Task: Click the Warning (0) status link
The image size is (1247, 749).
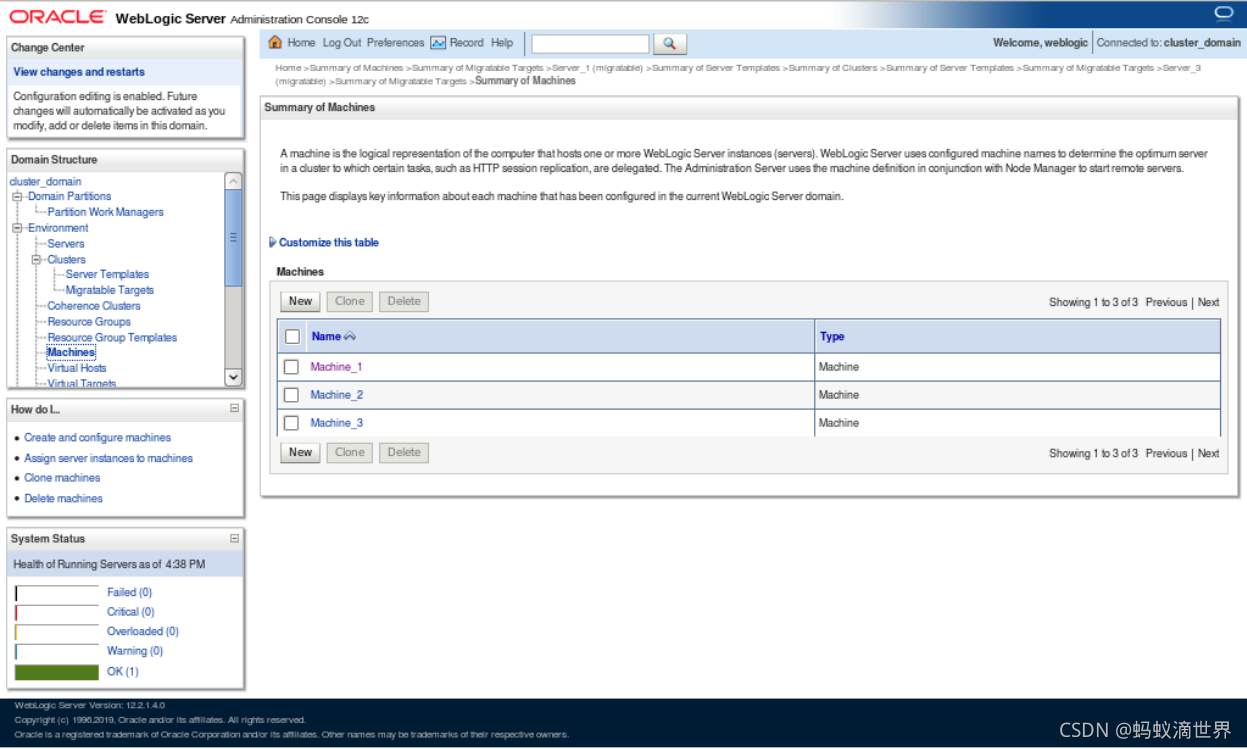Action: [135, 651]
